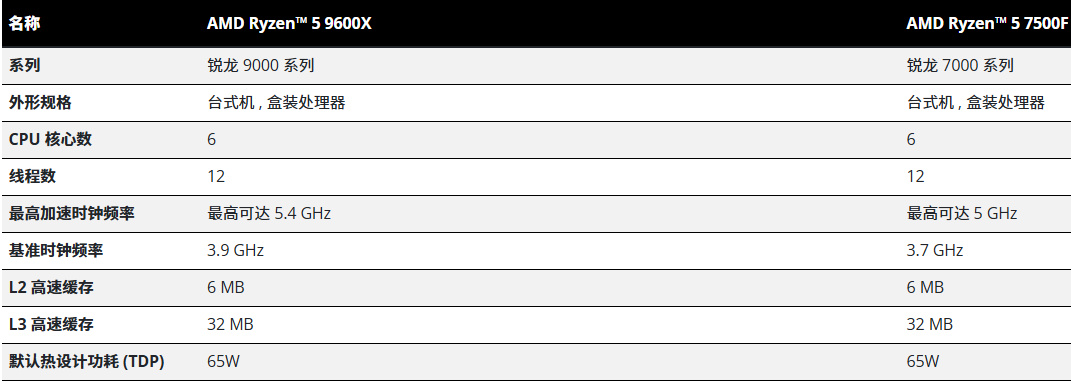Select the 锐龙 7000 系列 cell
1071x385 pixels.
tap(960, 66)
